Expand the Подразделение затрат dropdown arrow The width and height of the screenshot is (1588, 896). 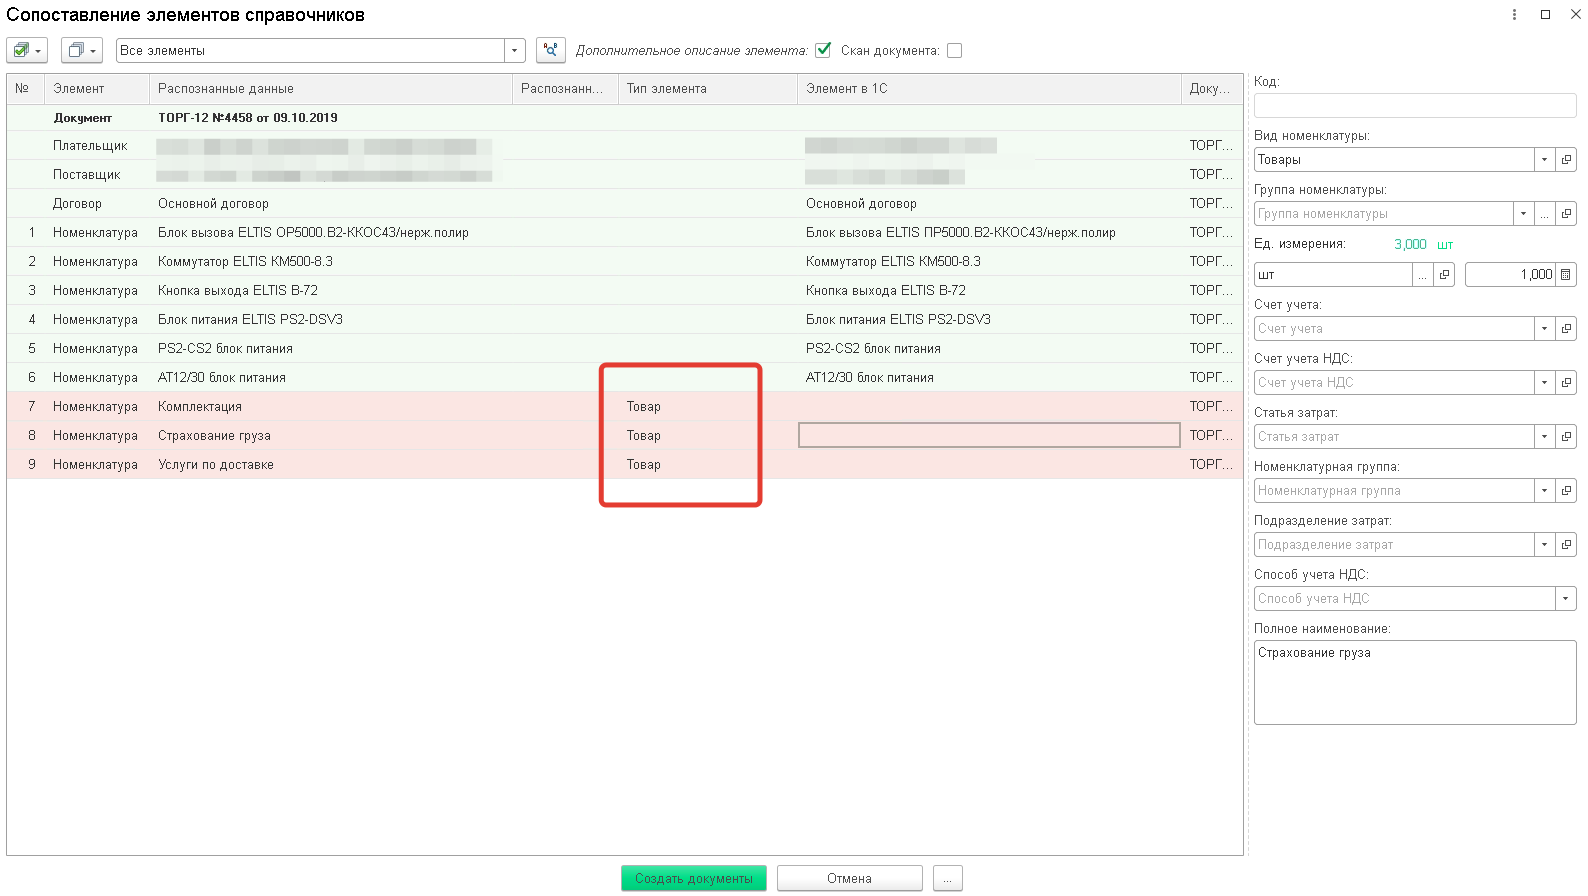point(1545,545)
